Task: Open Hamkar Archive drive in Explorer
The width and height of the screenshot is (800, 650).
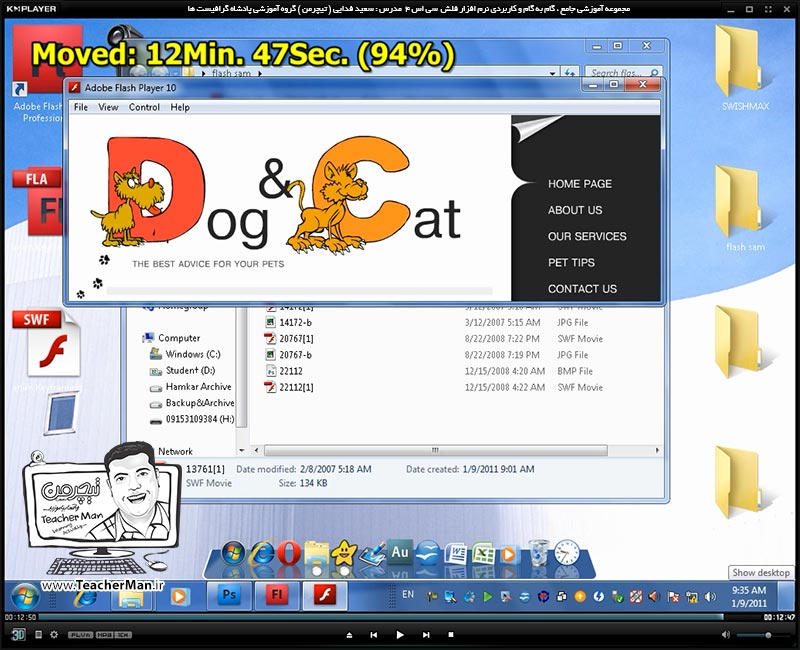Action: (198, 387)
